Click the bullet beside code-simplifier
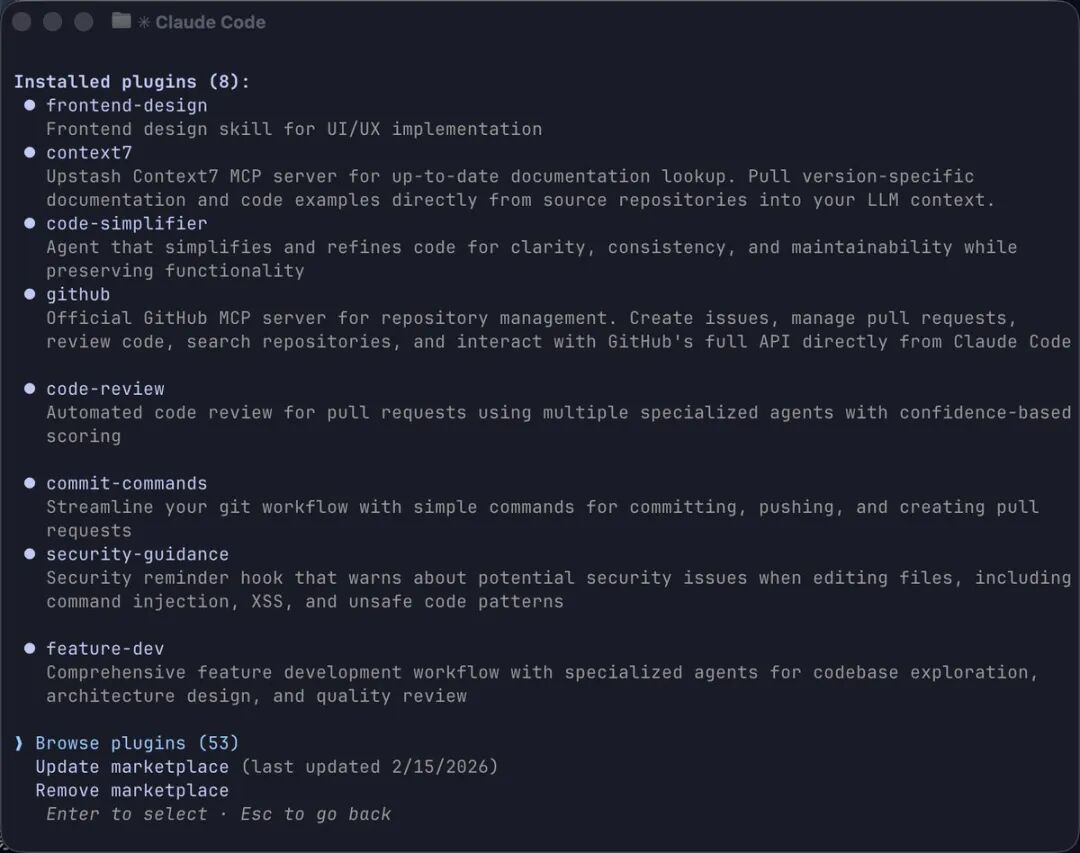 click(x=30, y=223)
